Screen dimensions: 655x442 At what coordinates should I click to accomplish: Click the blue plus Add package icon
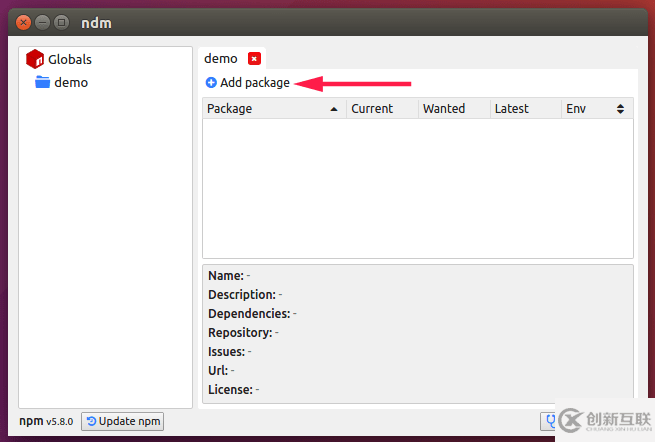coord(211,83)
